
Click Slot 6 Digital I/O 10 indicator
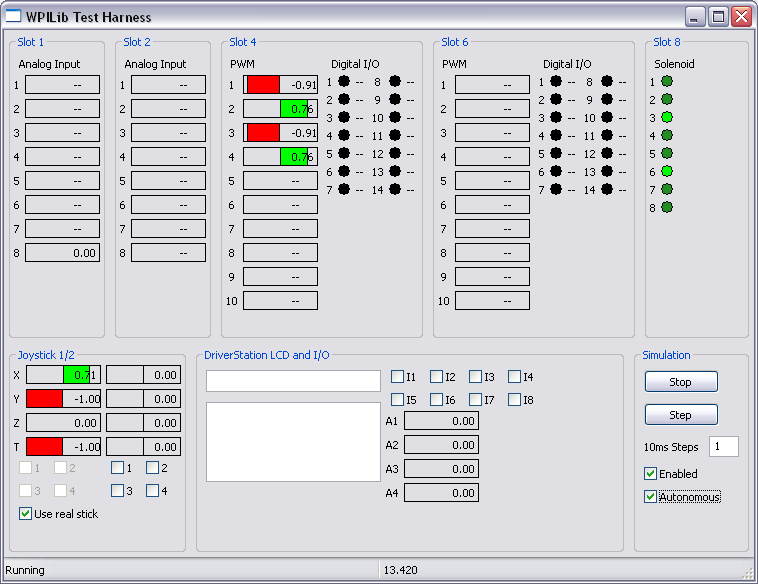pyautogui.click(x=607, y=117)
